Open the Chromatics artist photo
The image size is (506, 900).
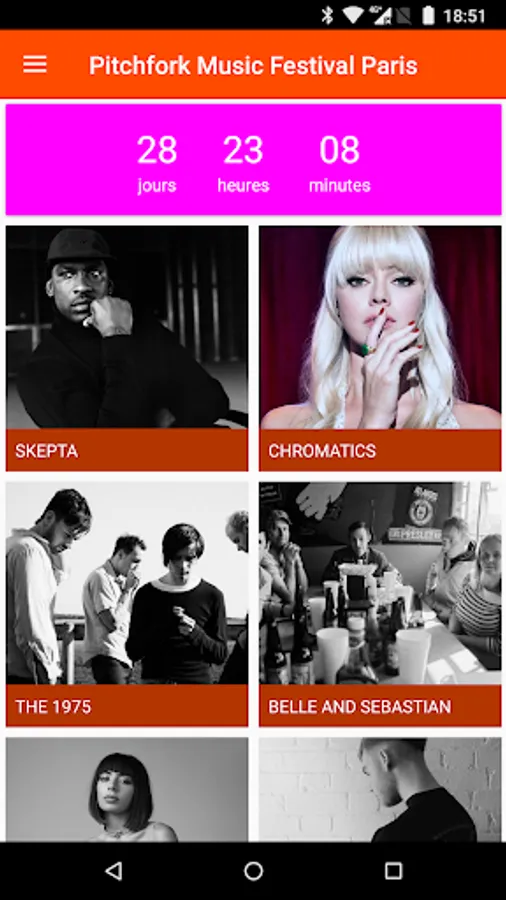coord(380,327)
